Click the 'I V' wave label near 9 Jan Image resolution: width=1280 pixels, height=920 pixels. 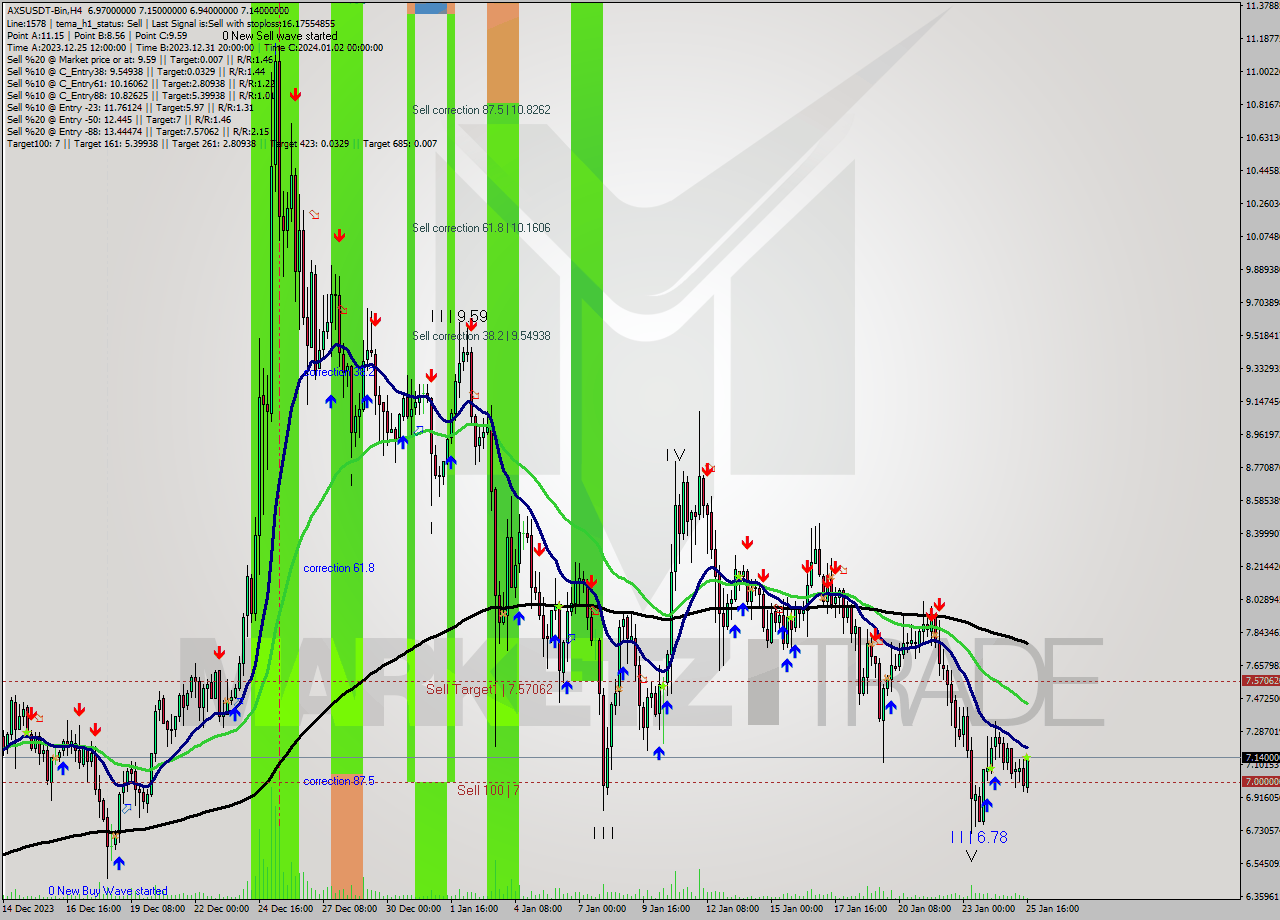pyautogui.click(x=676, y=455)
